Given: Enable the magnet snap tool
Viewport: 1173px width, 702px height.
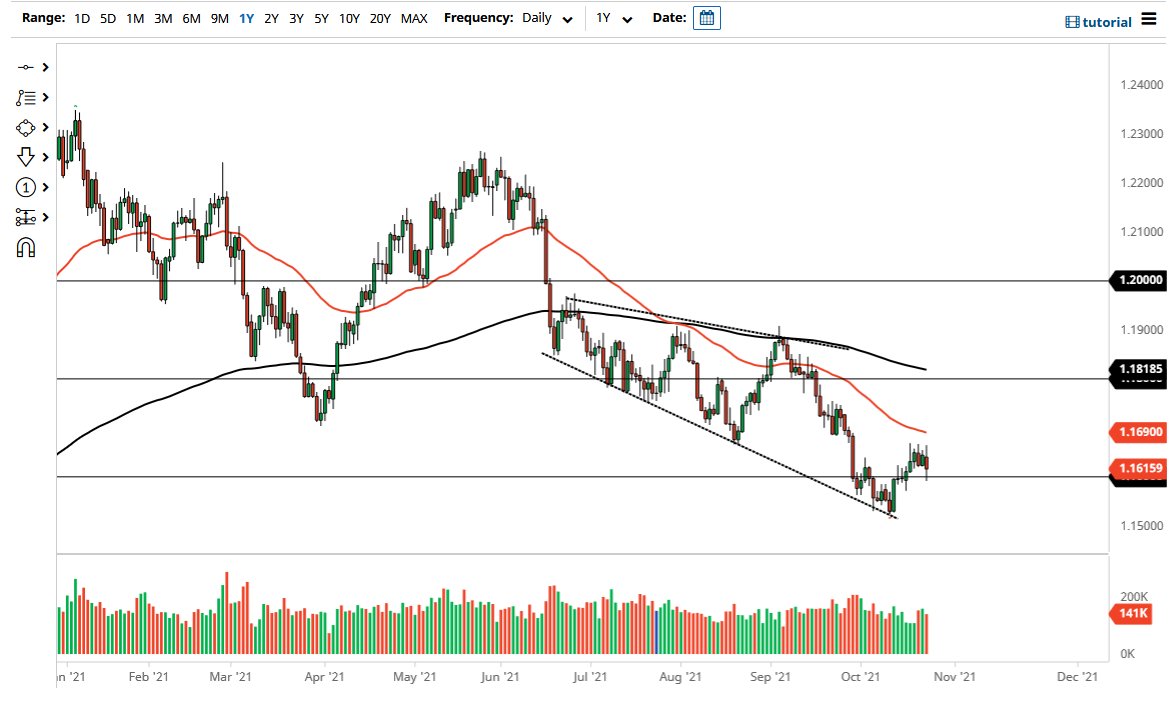Looking at the screenshot, I should pyautogui.click(x=27, y=247).
